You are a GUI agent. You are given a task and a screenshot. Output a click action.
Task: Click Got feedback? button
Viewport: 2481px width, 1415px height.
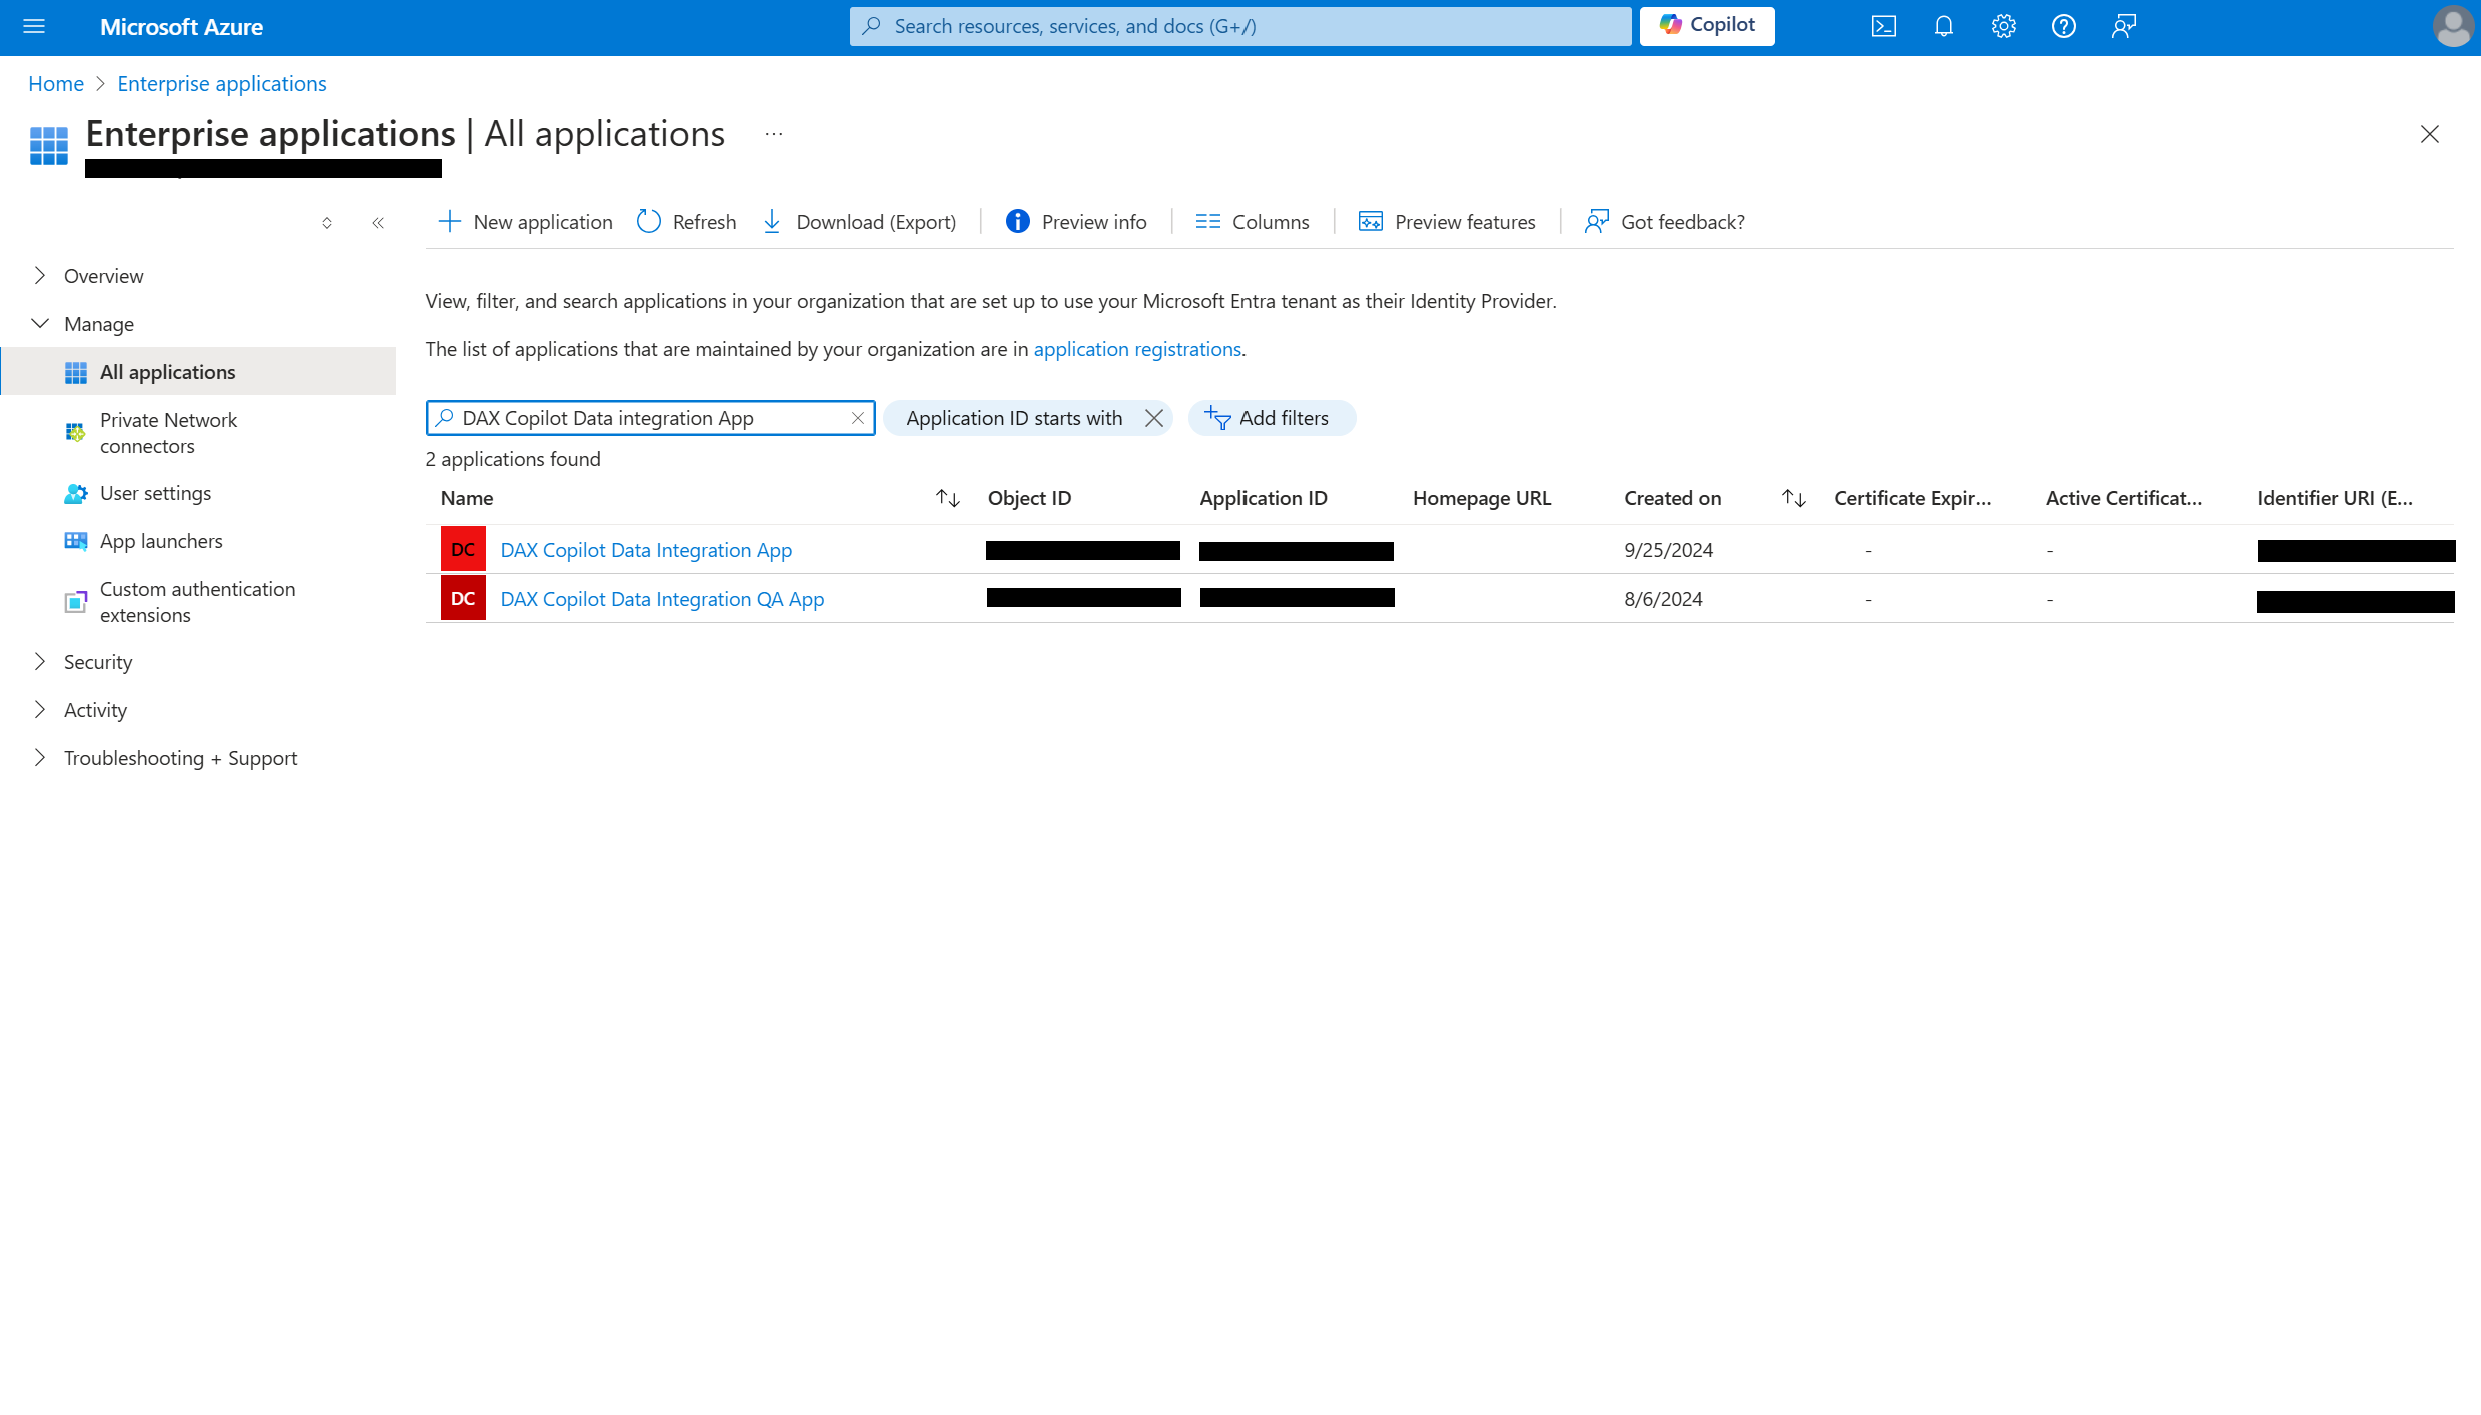click(1665, 222)
